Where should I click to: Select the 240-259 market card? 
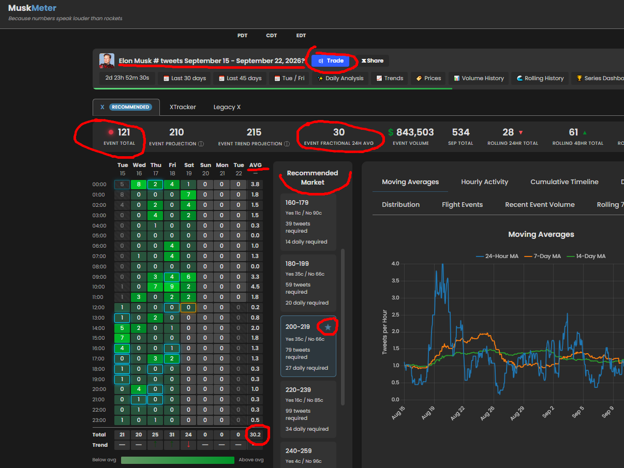coord(308,455)
